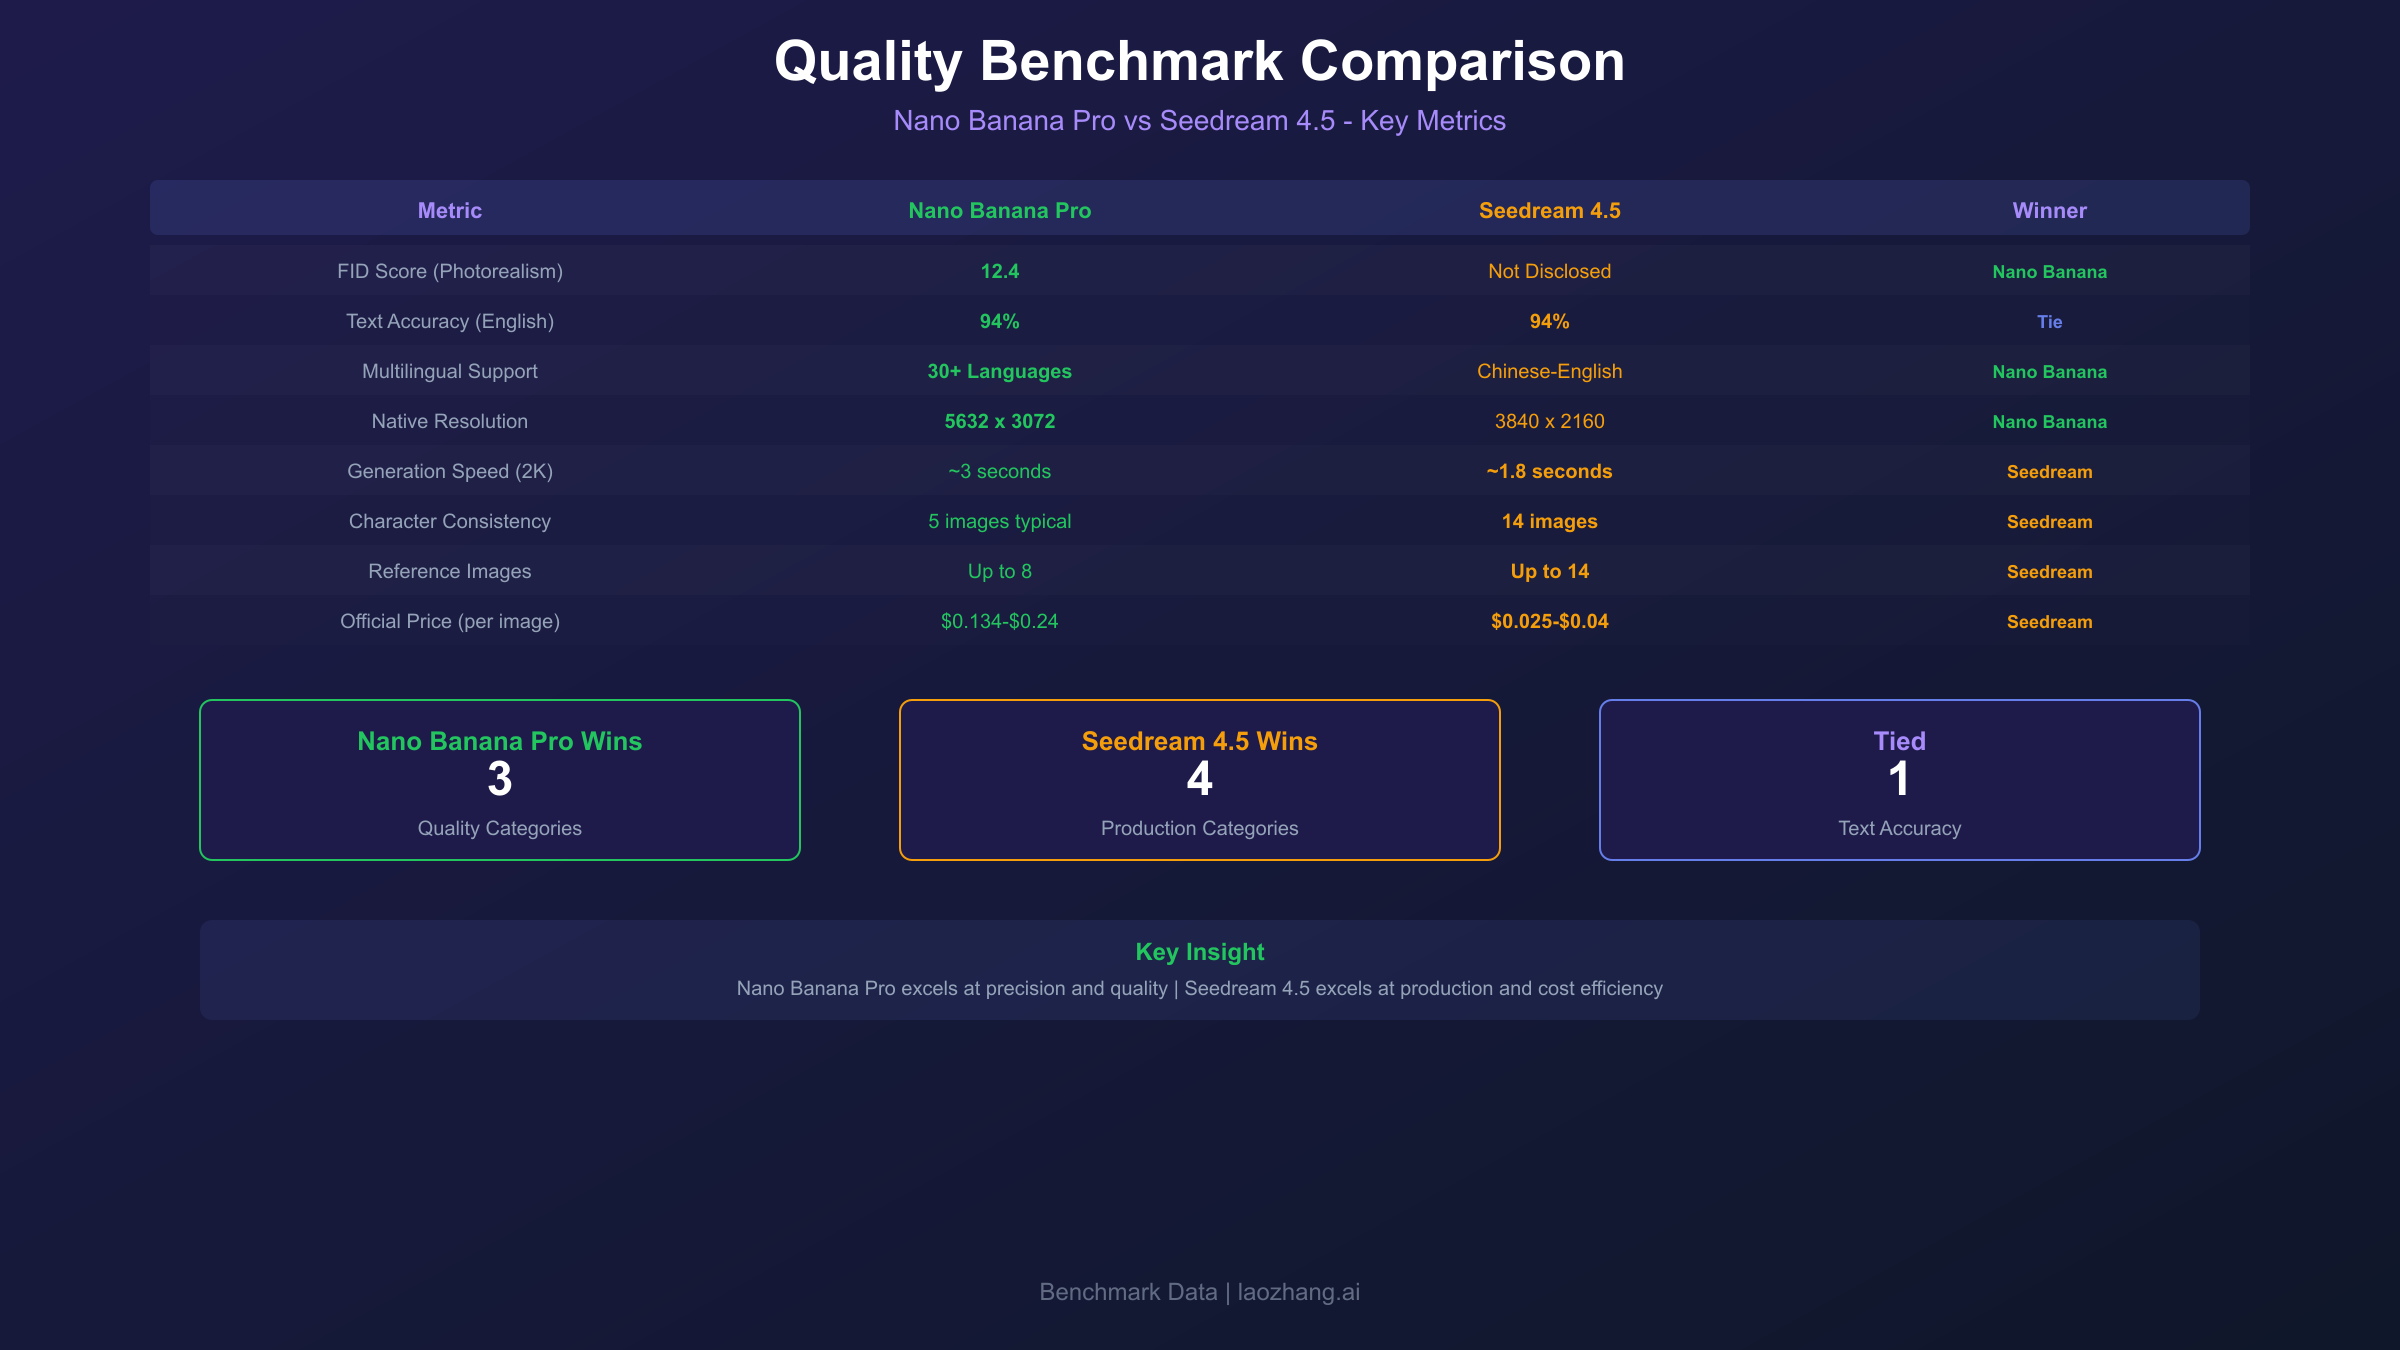Select the Seedream 4.5 column header

(x=1549, y=211)
